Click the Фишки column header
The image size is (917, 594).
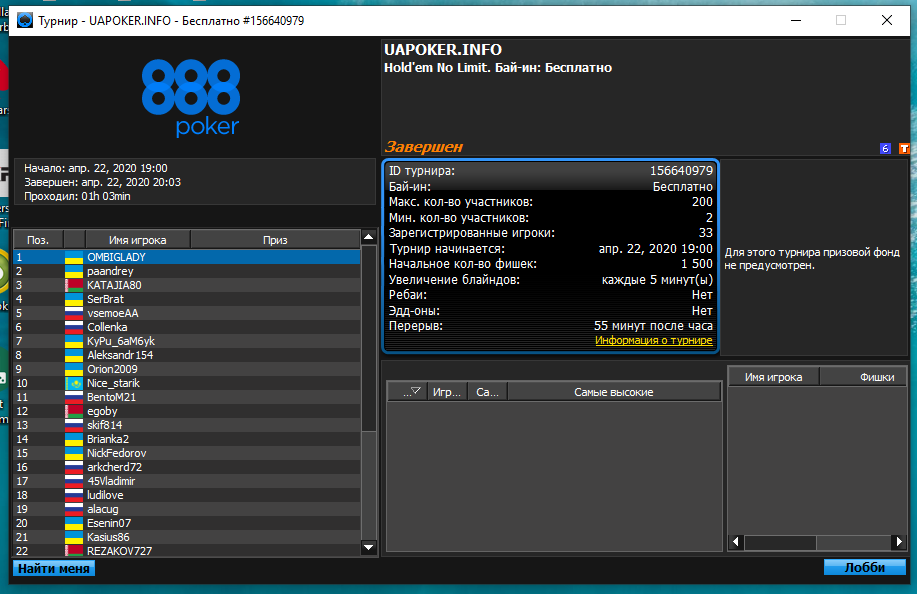[x=864, y=377]
